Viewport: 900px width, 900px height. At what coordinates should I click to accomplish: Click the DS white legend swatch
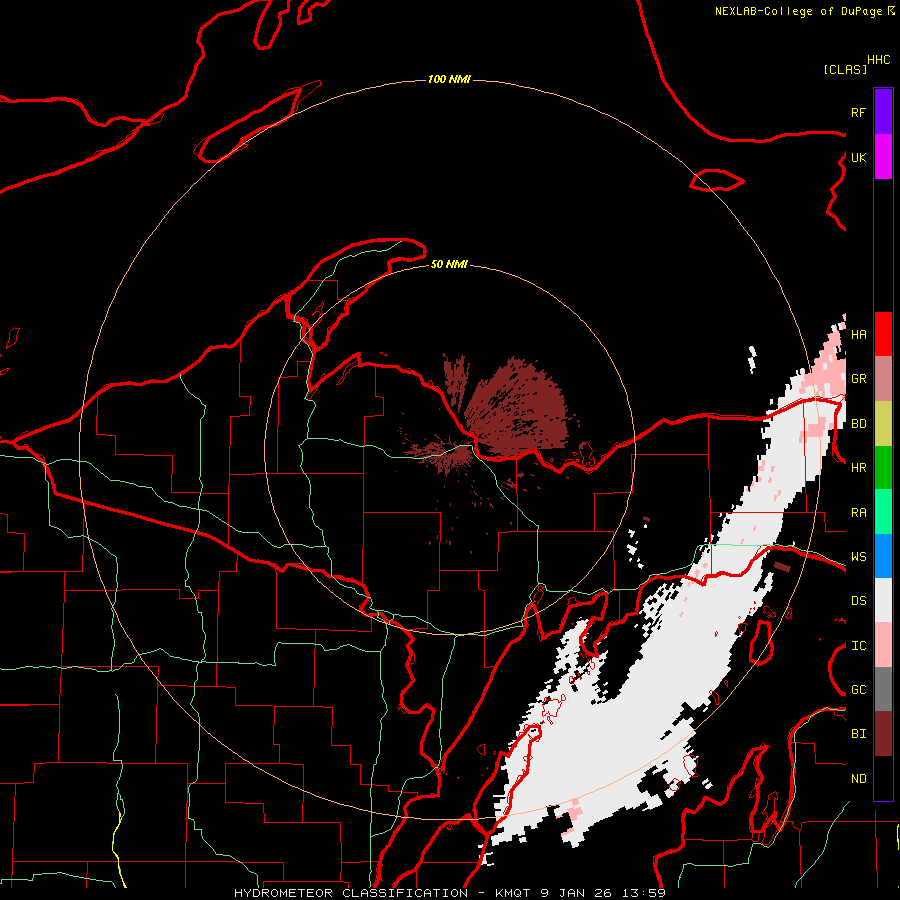[x=883, y=600]
